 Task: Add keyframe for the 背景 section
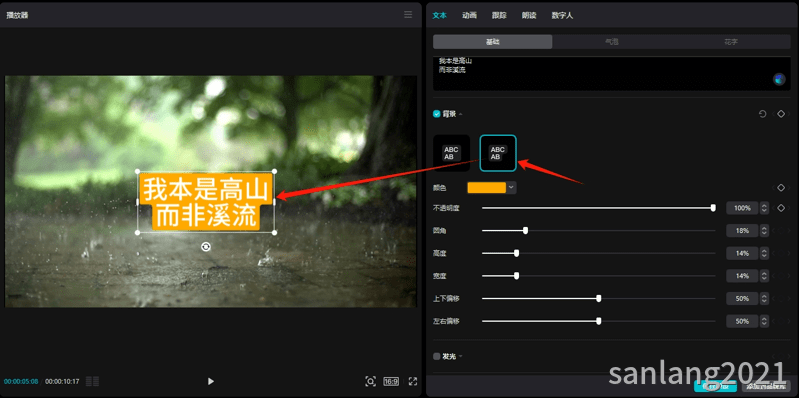point(781,114)
